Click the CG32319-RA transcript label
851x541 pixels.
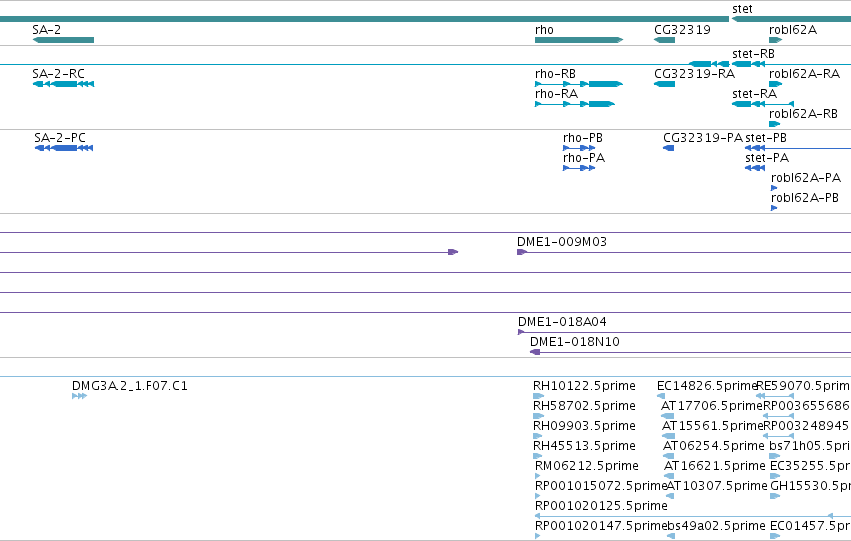[x=695, y=74]
